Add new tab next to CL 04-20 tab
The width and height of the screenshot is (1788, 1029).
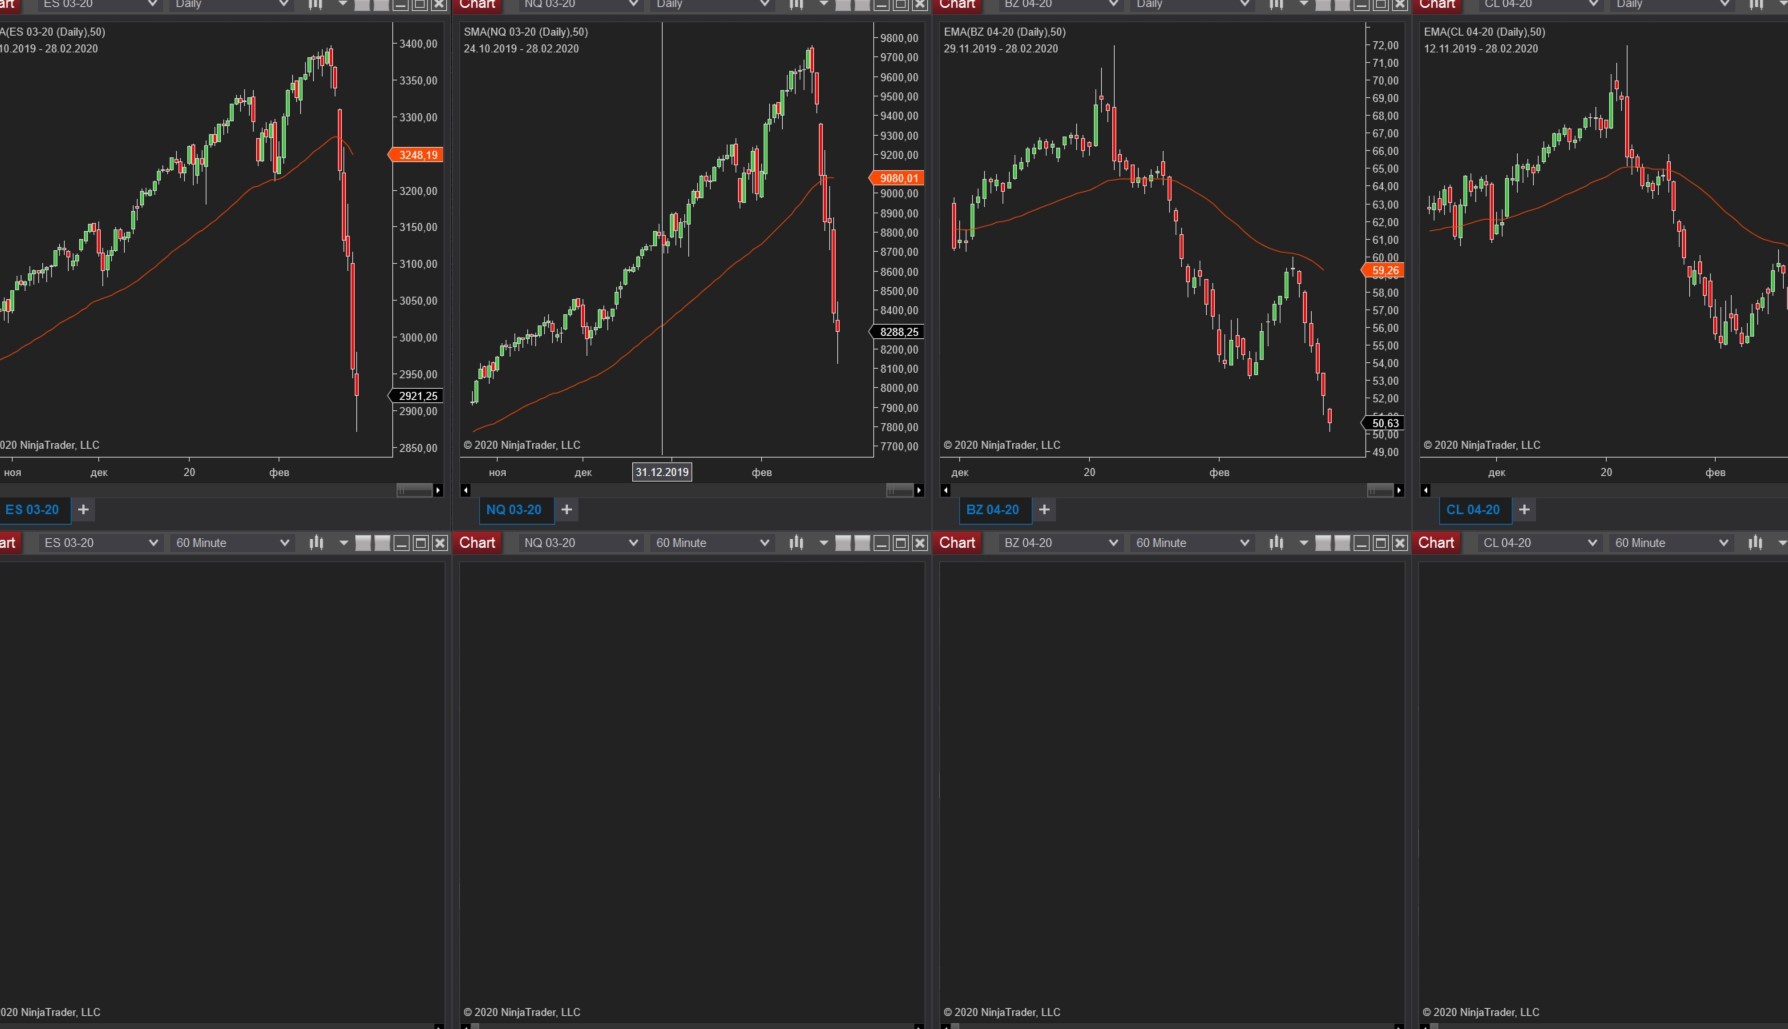(x=1524, y=510)
